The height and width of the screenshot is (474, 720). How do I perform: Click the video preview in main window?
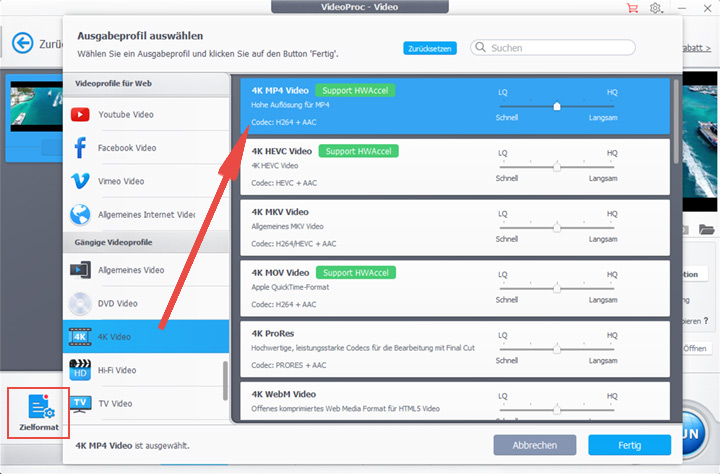[700, 141]
